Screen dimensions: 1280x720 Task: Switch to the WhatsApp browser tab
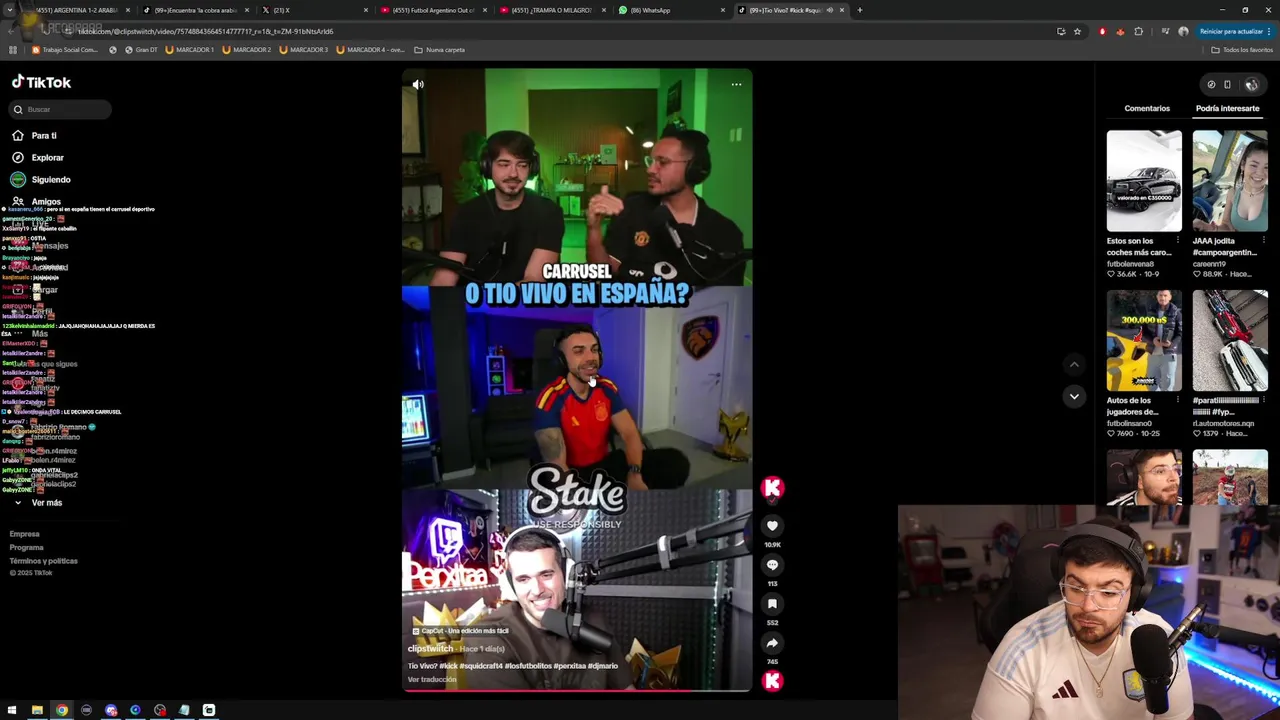pos(671,10)
